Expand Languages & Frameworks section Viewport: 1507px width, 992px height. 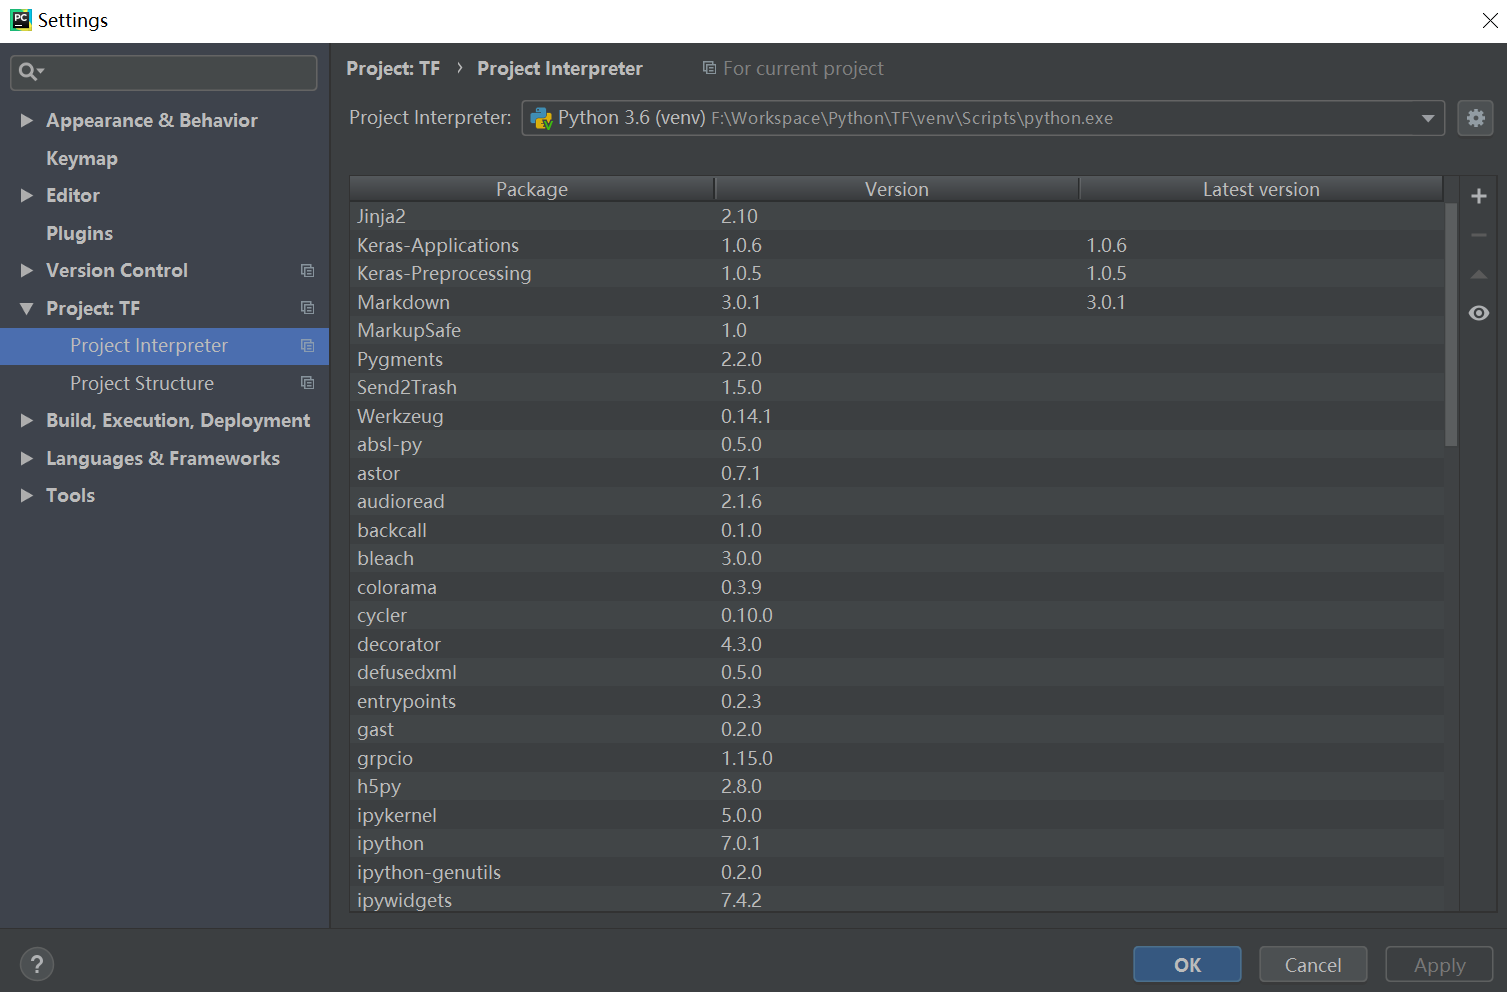[x=27, y=458]
